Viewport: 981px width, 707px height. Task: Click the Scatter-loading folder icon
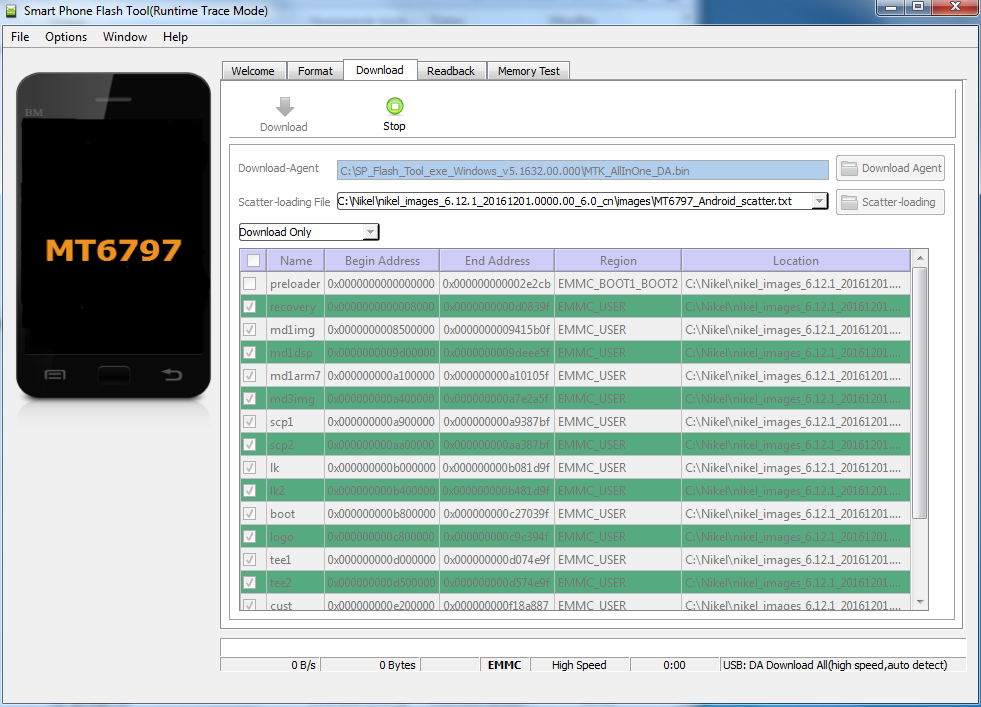point(849,202)
